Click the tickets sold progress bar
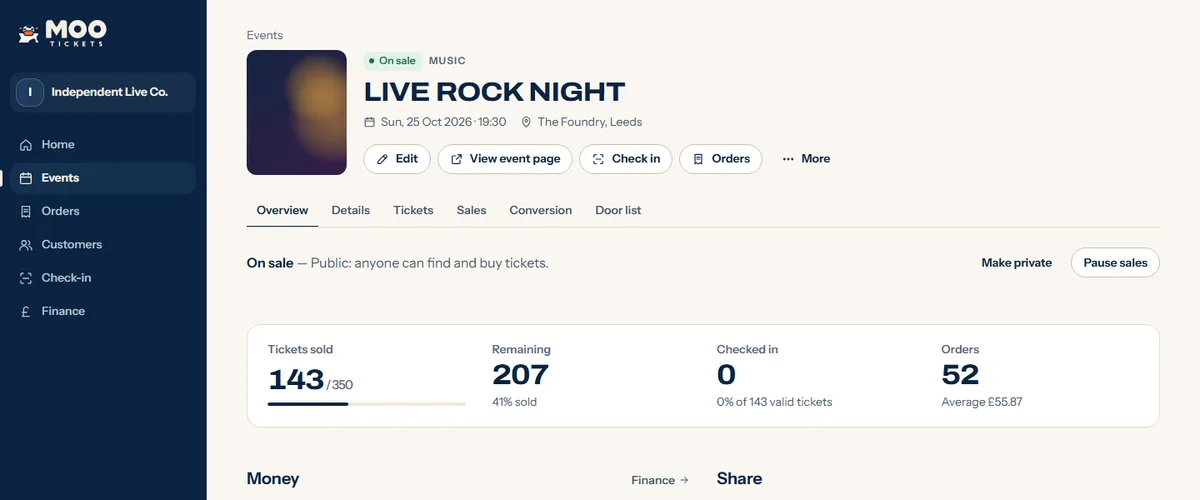This screenshot has height=500, width=1200. click(367, 404)
